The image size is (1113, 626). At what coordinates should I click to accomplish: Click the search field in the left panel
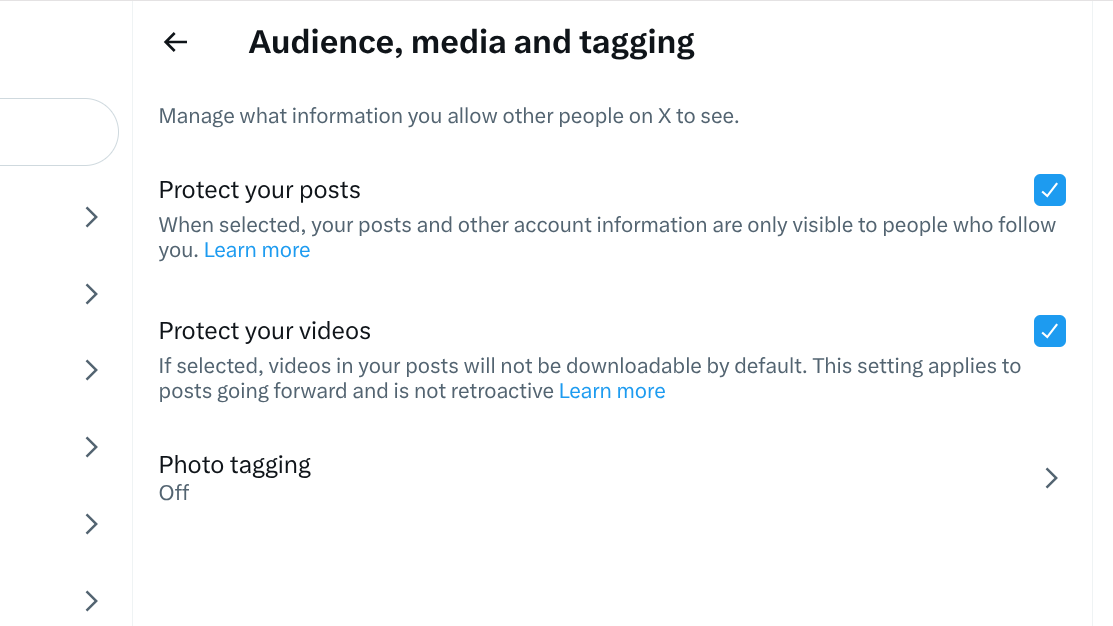50,131
